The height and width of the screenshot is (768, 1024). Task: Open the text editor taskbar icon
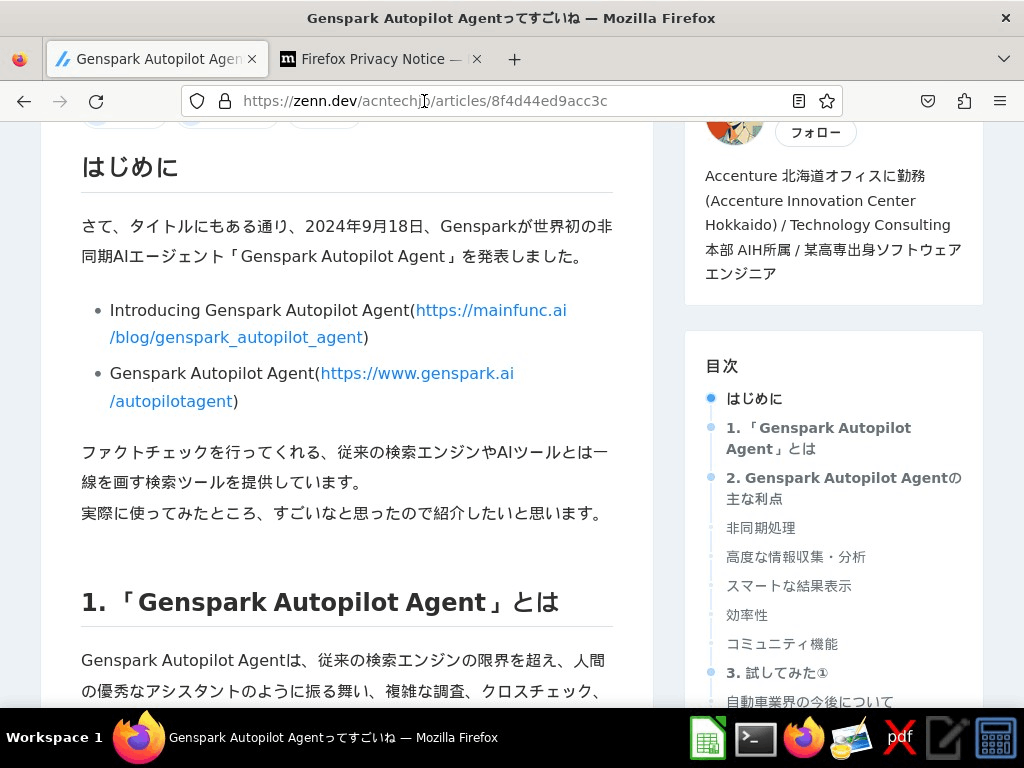point(948,739)
